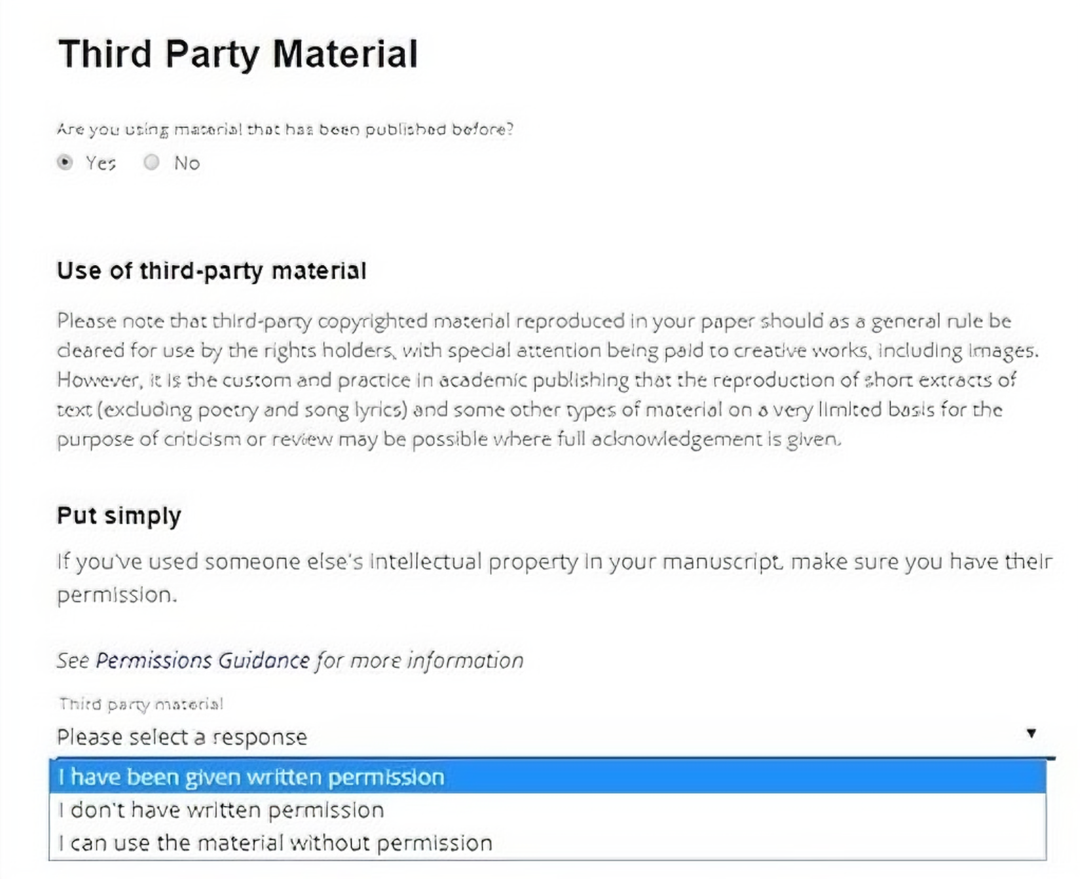Click the 'Third Party Material' page heading
The width and height of the screenshot is (1080, 879).
[238, 54]
